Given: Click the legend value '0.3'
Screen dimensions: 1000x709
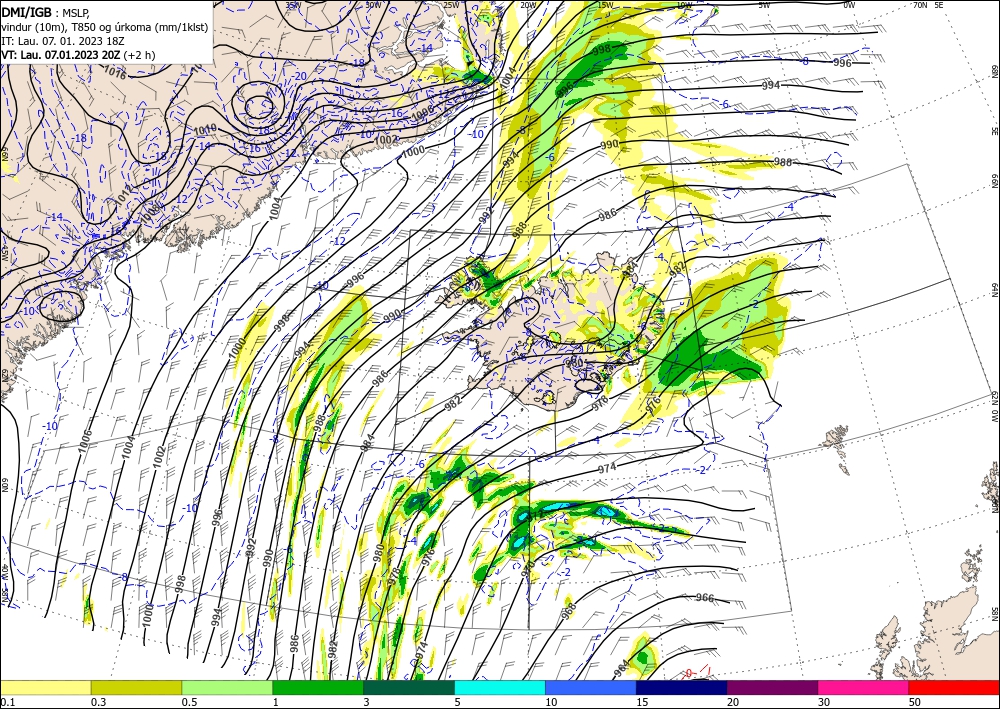Looking at the screenshot, I should [98, 702].
